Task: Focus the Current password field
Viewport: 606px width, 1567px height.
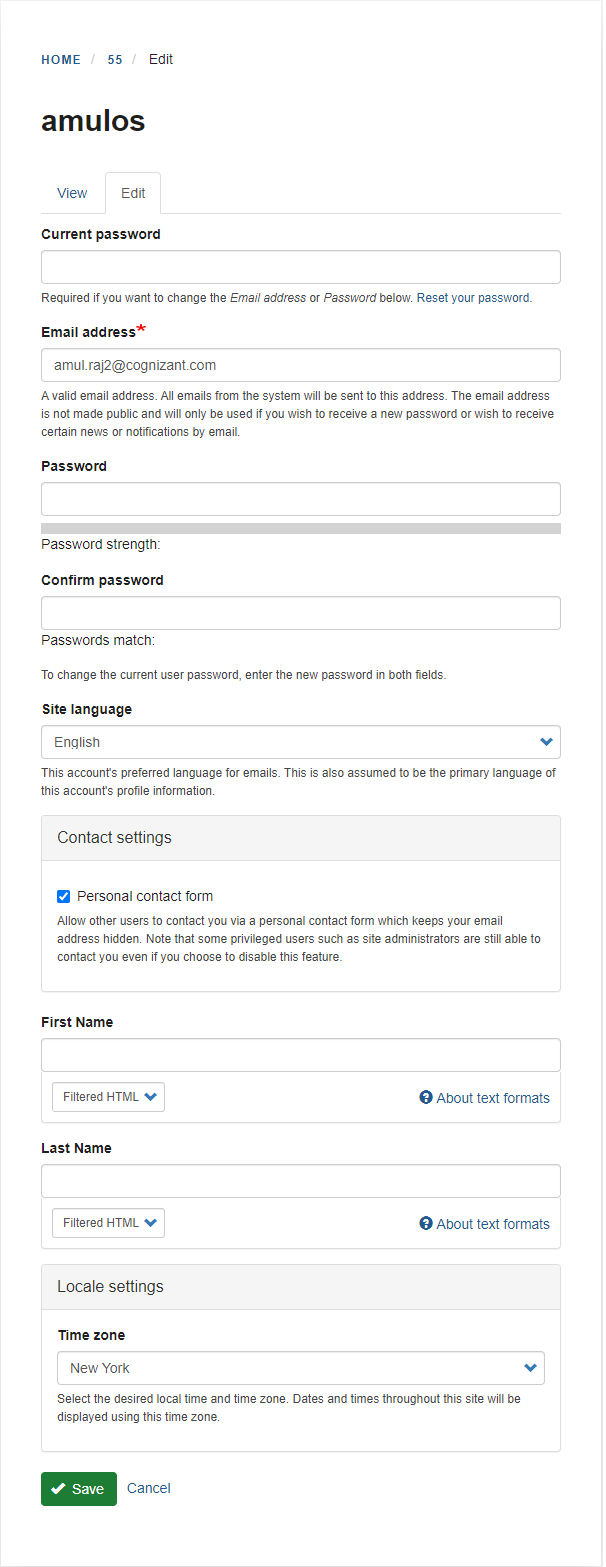Action: pyautogui.click(x=300, y=267)
